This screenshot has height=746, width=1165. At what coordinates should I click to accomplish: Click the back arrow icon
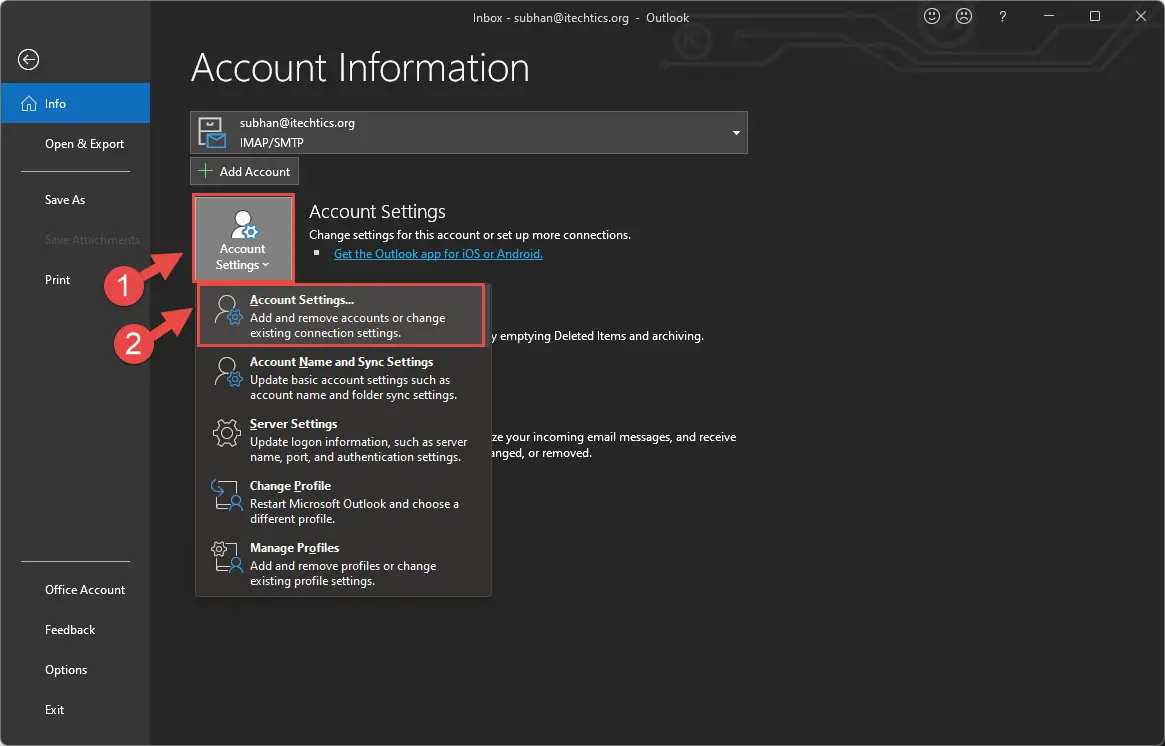click(x=28, y=59)
